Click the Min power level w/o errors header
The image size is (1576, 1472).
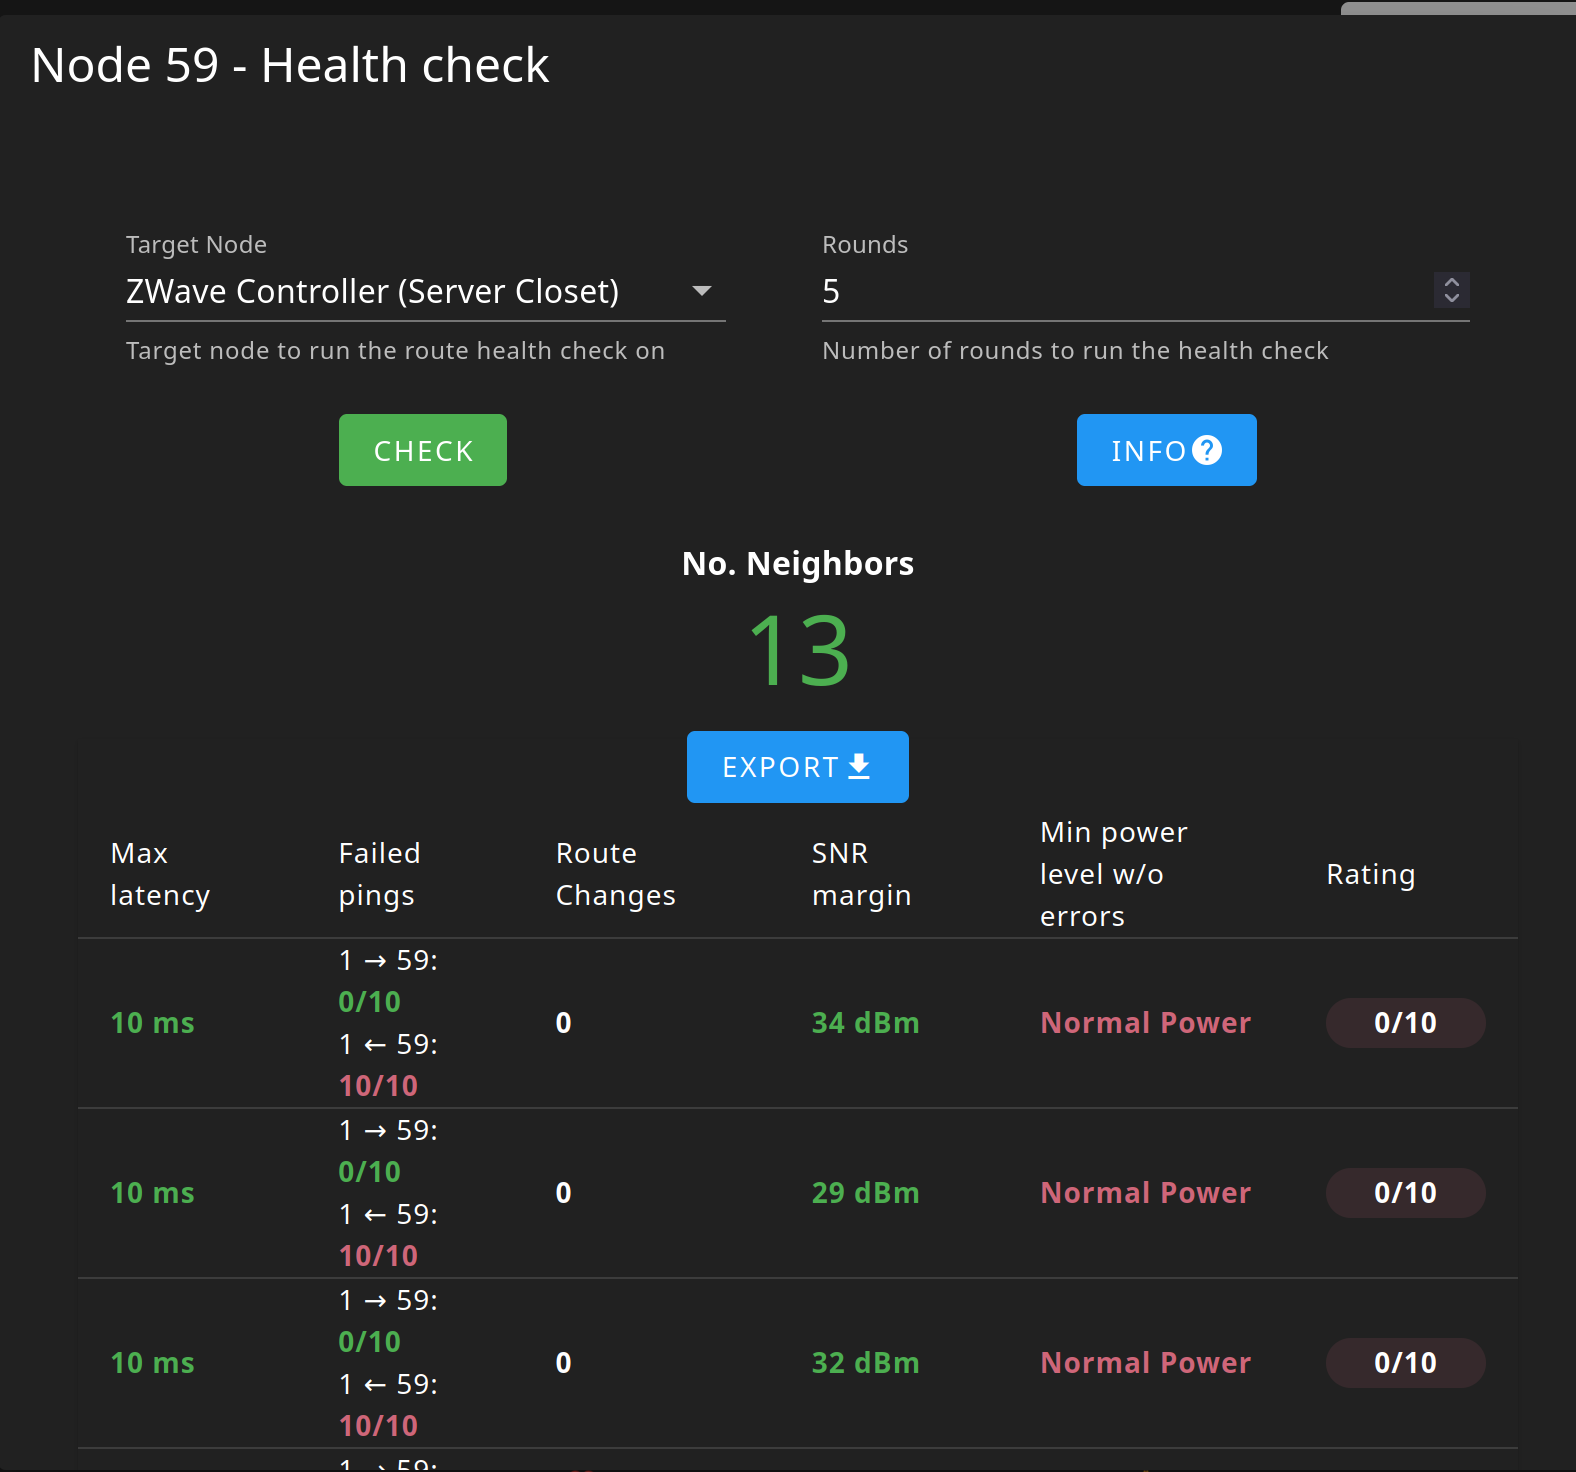1113,874
